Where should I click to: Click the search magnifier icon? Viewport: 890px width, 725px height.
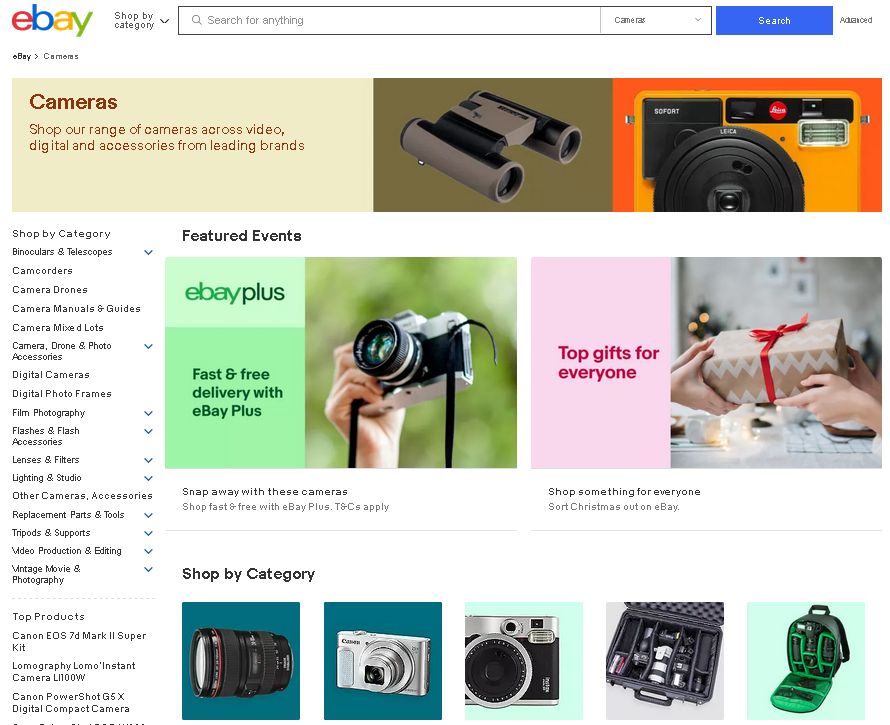(x=196, y=20)
